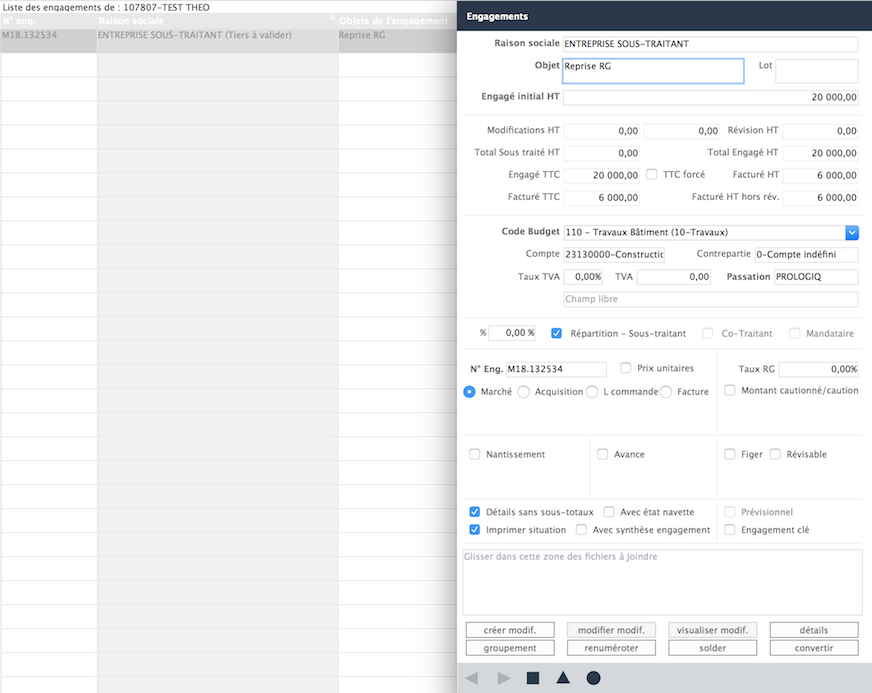Image resolution: width=872 pixels, height=693 pixels.
Task: Select the Acquisition radio button
Action: pos(523,392)
